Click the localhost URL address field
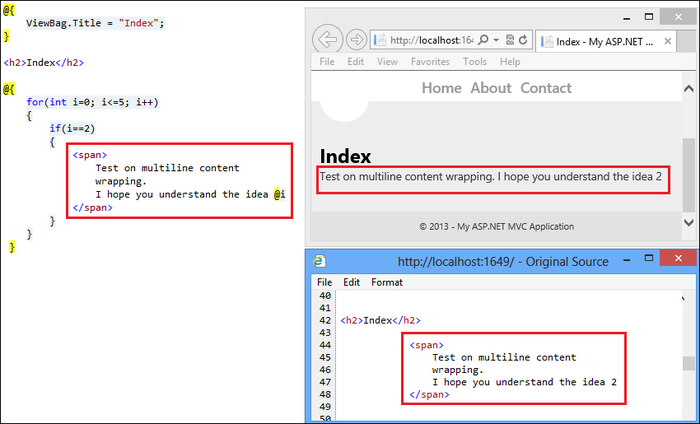700x424 pixels. (425, 40)
